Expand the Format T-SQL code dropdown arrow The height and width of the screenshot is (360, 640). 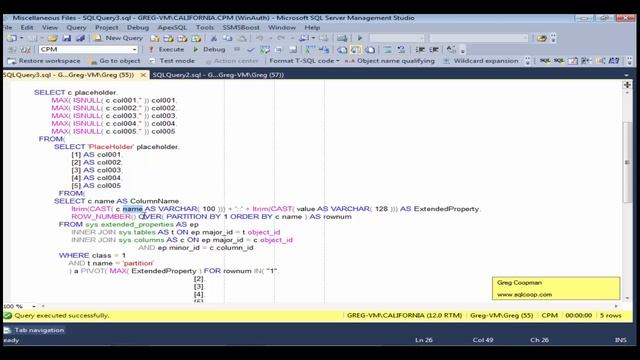coord(338,61)
